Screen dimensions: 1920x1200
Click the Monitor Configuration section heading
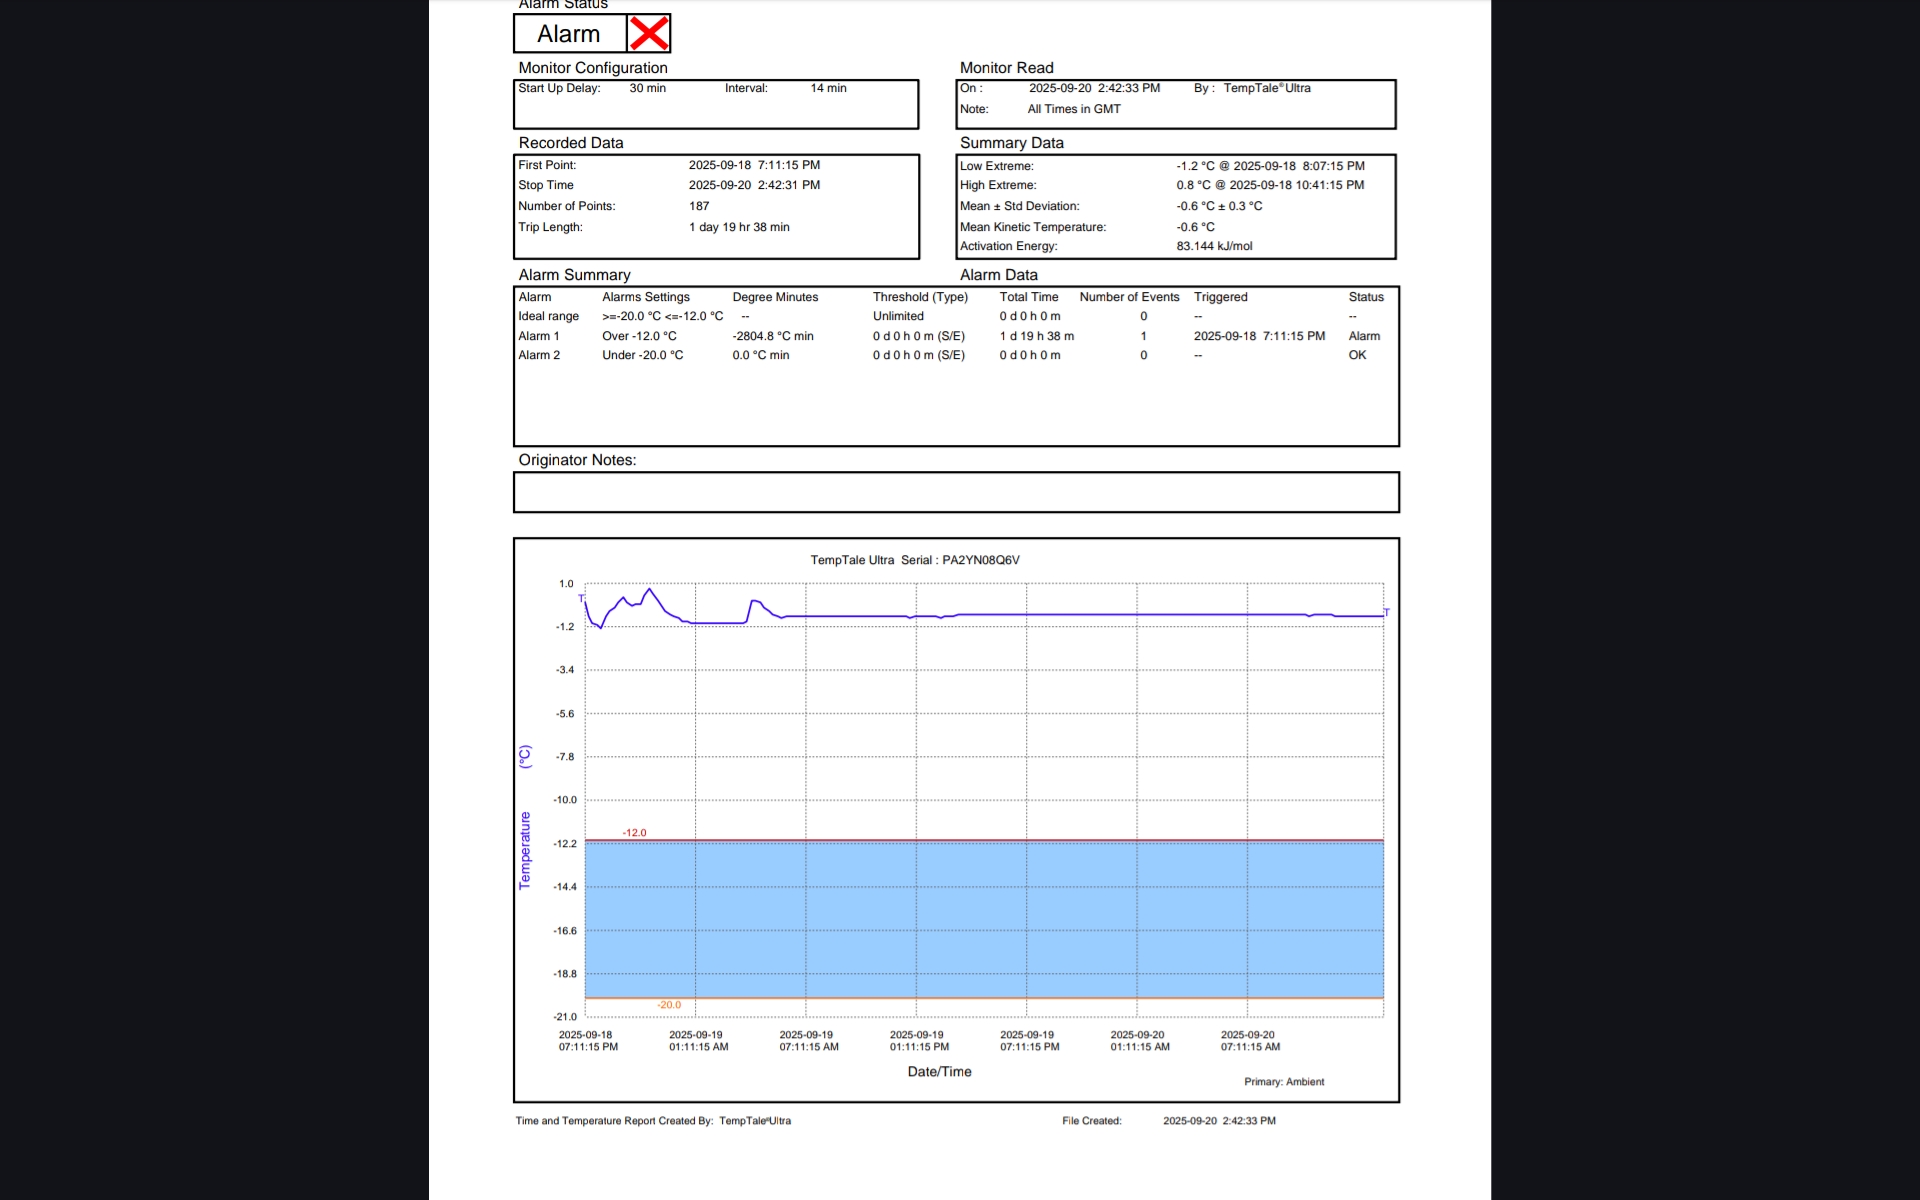click(592, 68)
